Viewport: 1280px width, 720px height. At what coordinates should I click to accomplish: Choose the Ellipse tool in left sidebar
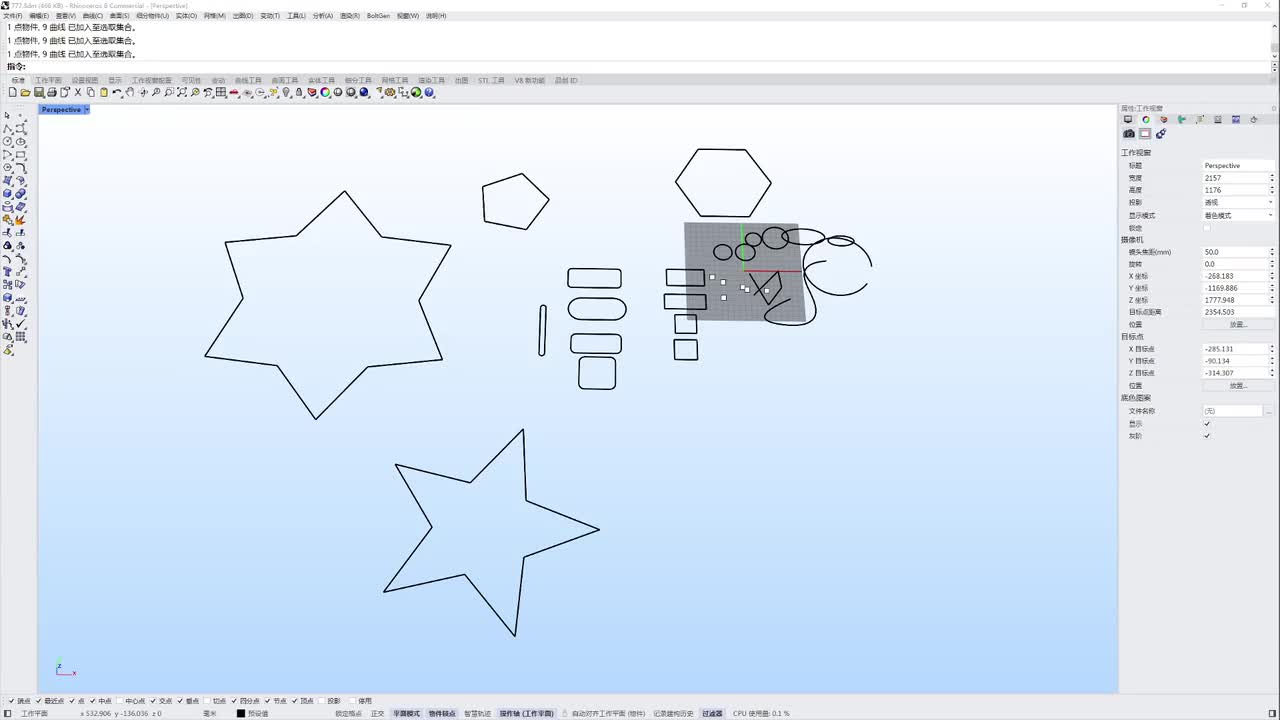point(21,142)
